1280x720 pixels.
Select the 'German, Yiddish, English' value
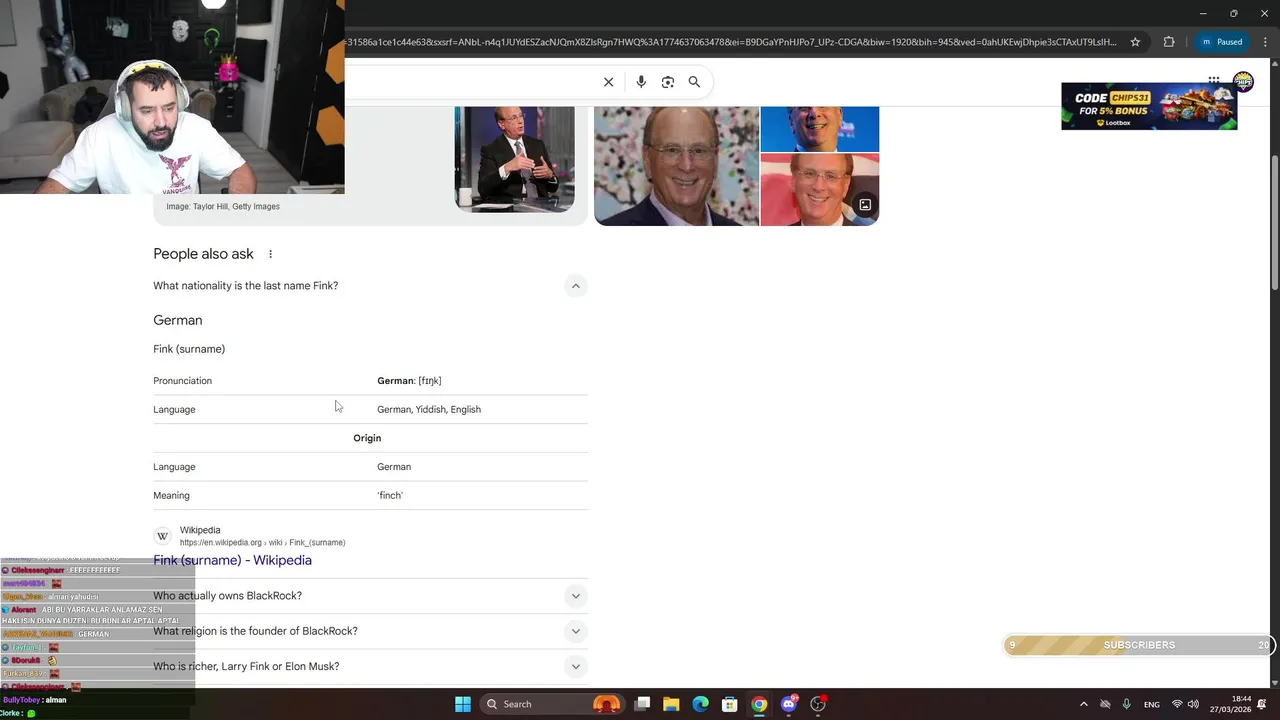coord(429,409)
